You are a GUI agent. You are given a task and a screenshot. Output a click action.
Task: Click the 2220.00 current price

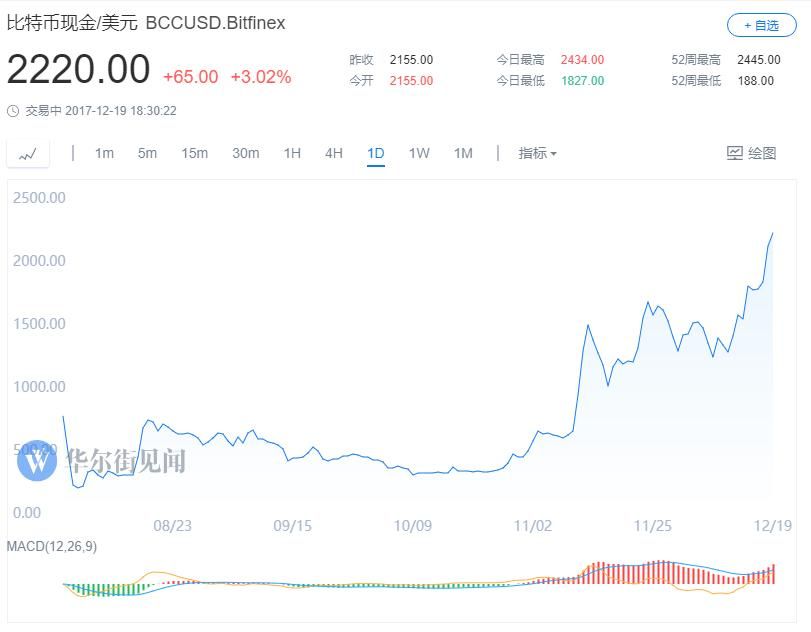tap(78, 70)
